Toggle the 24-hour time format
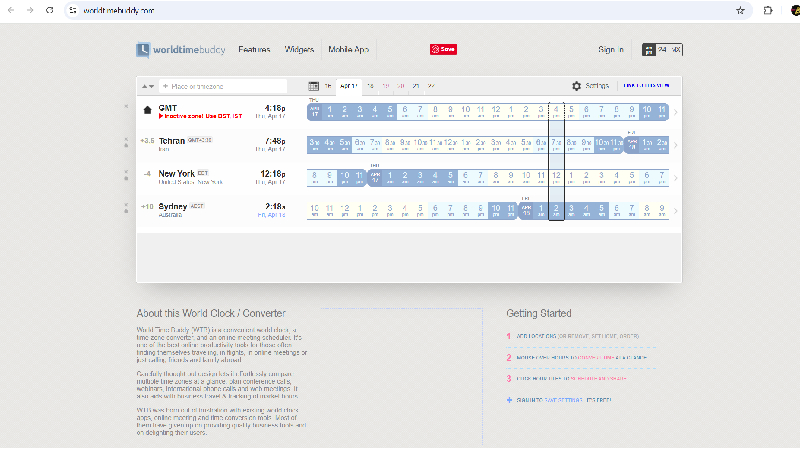 662,49
